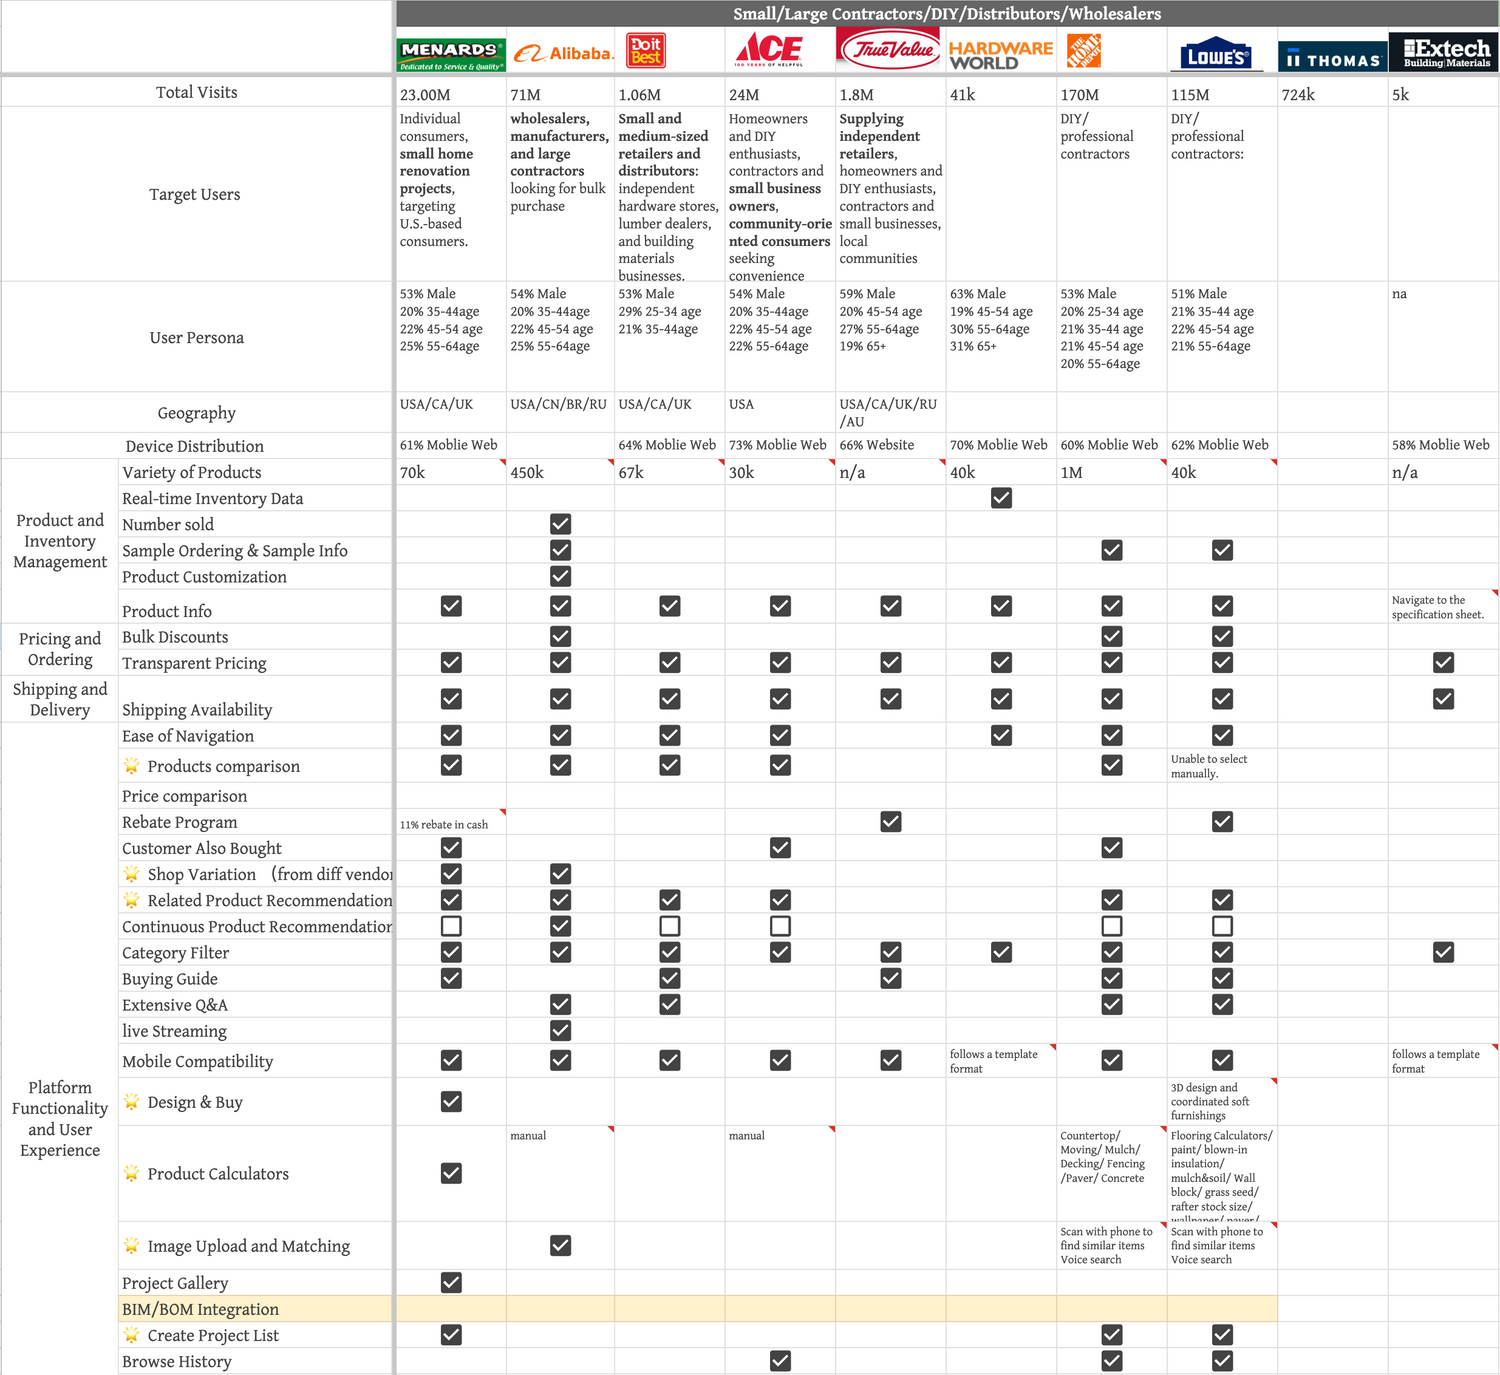Click the Thomas logo in header
Image resolution: width=1500 pixels, height=1375 pixels.
click(x=1332, y=60)
